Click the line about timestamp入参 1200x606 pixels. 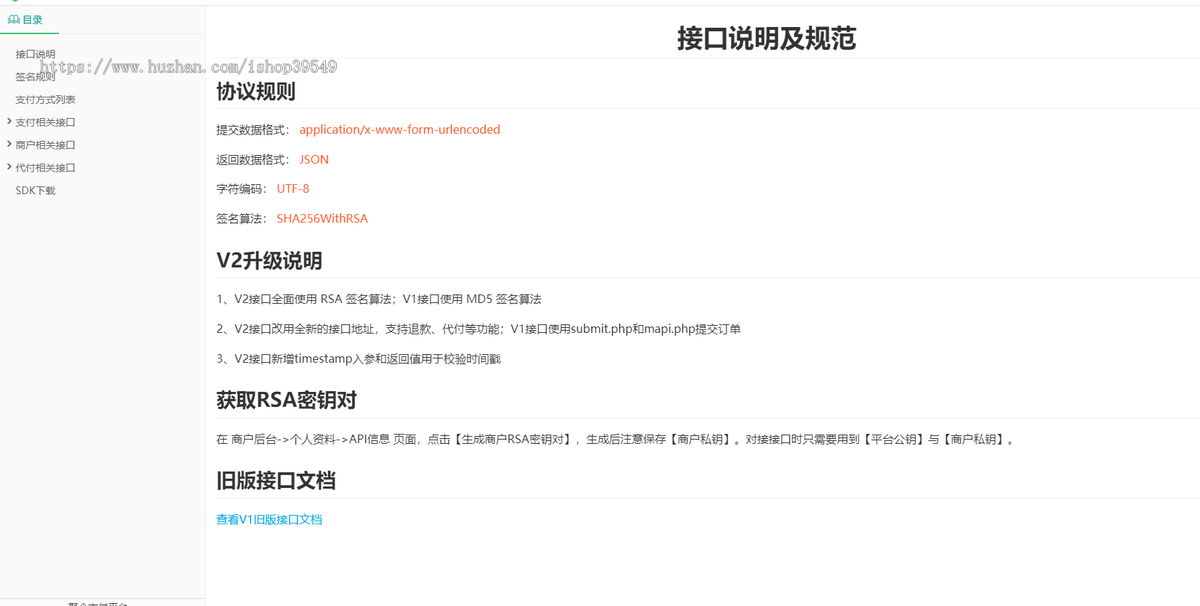point(358,359)
